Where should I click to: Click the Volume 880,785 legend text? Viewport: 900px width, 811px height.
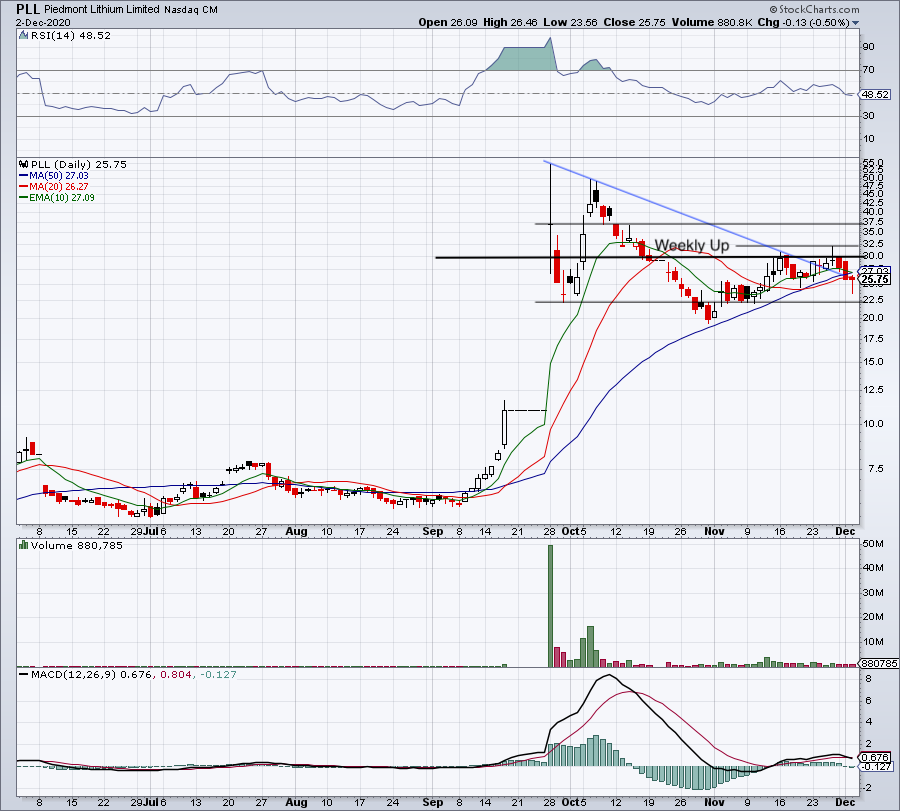tap(76, 545)
